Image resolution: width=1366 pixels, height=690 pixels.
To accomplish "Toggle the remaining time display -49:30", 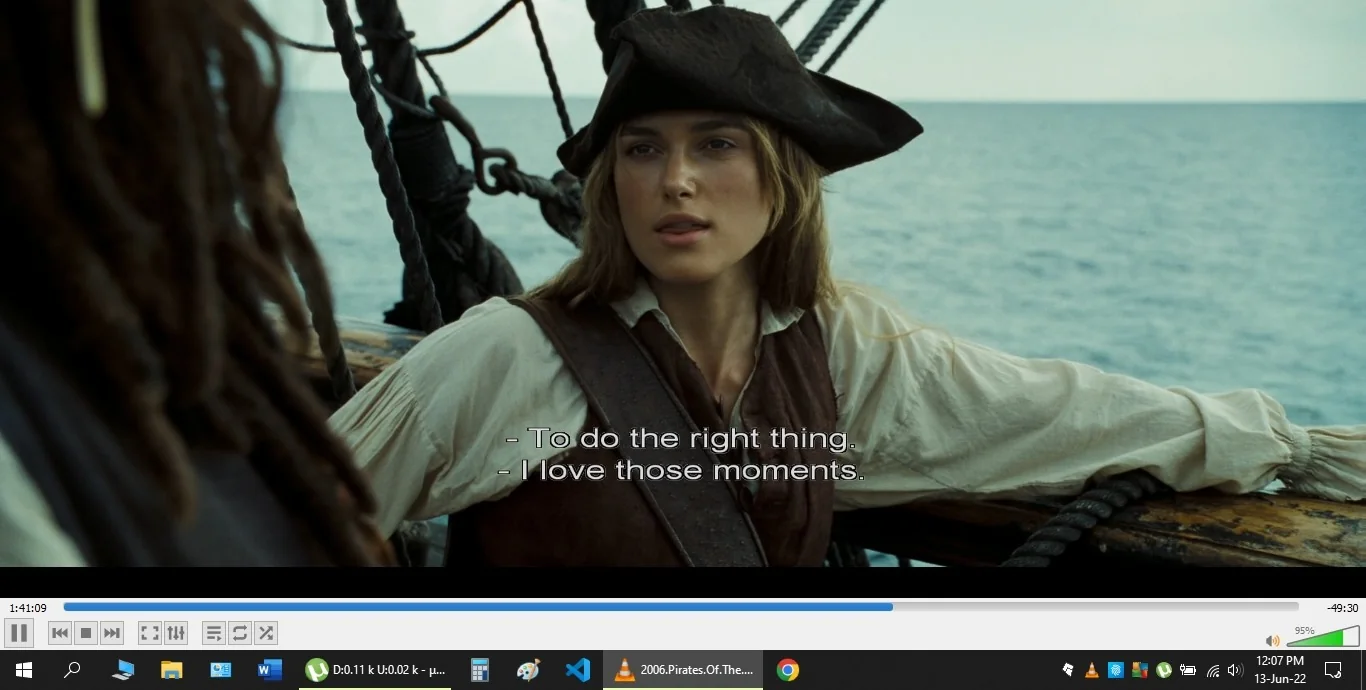I will 1342,608.
